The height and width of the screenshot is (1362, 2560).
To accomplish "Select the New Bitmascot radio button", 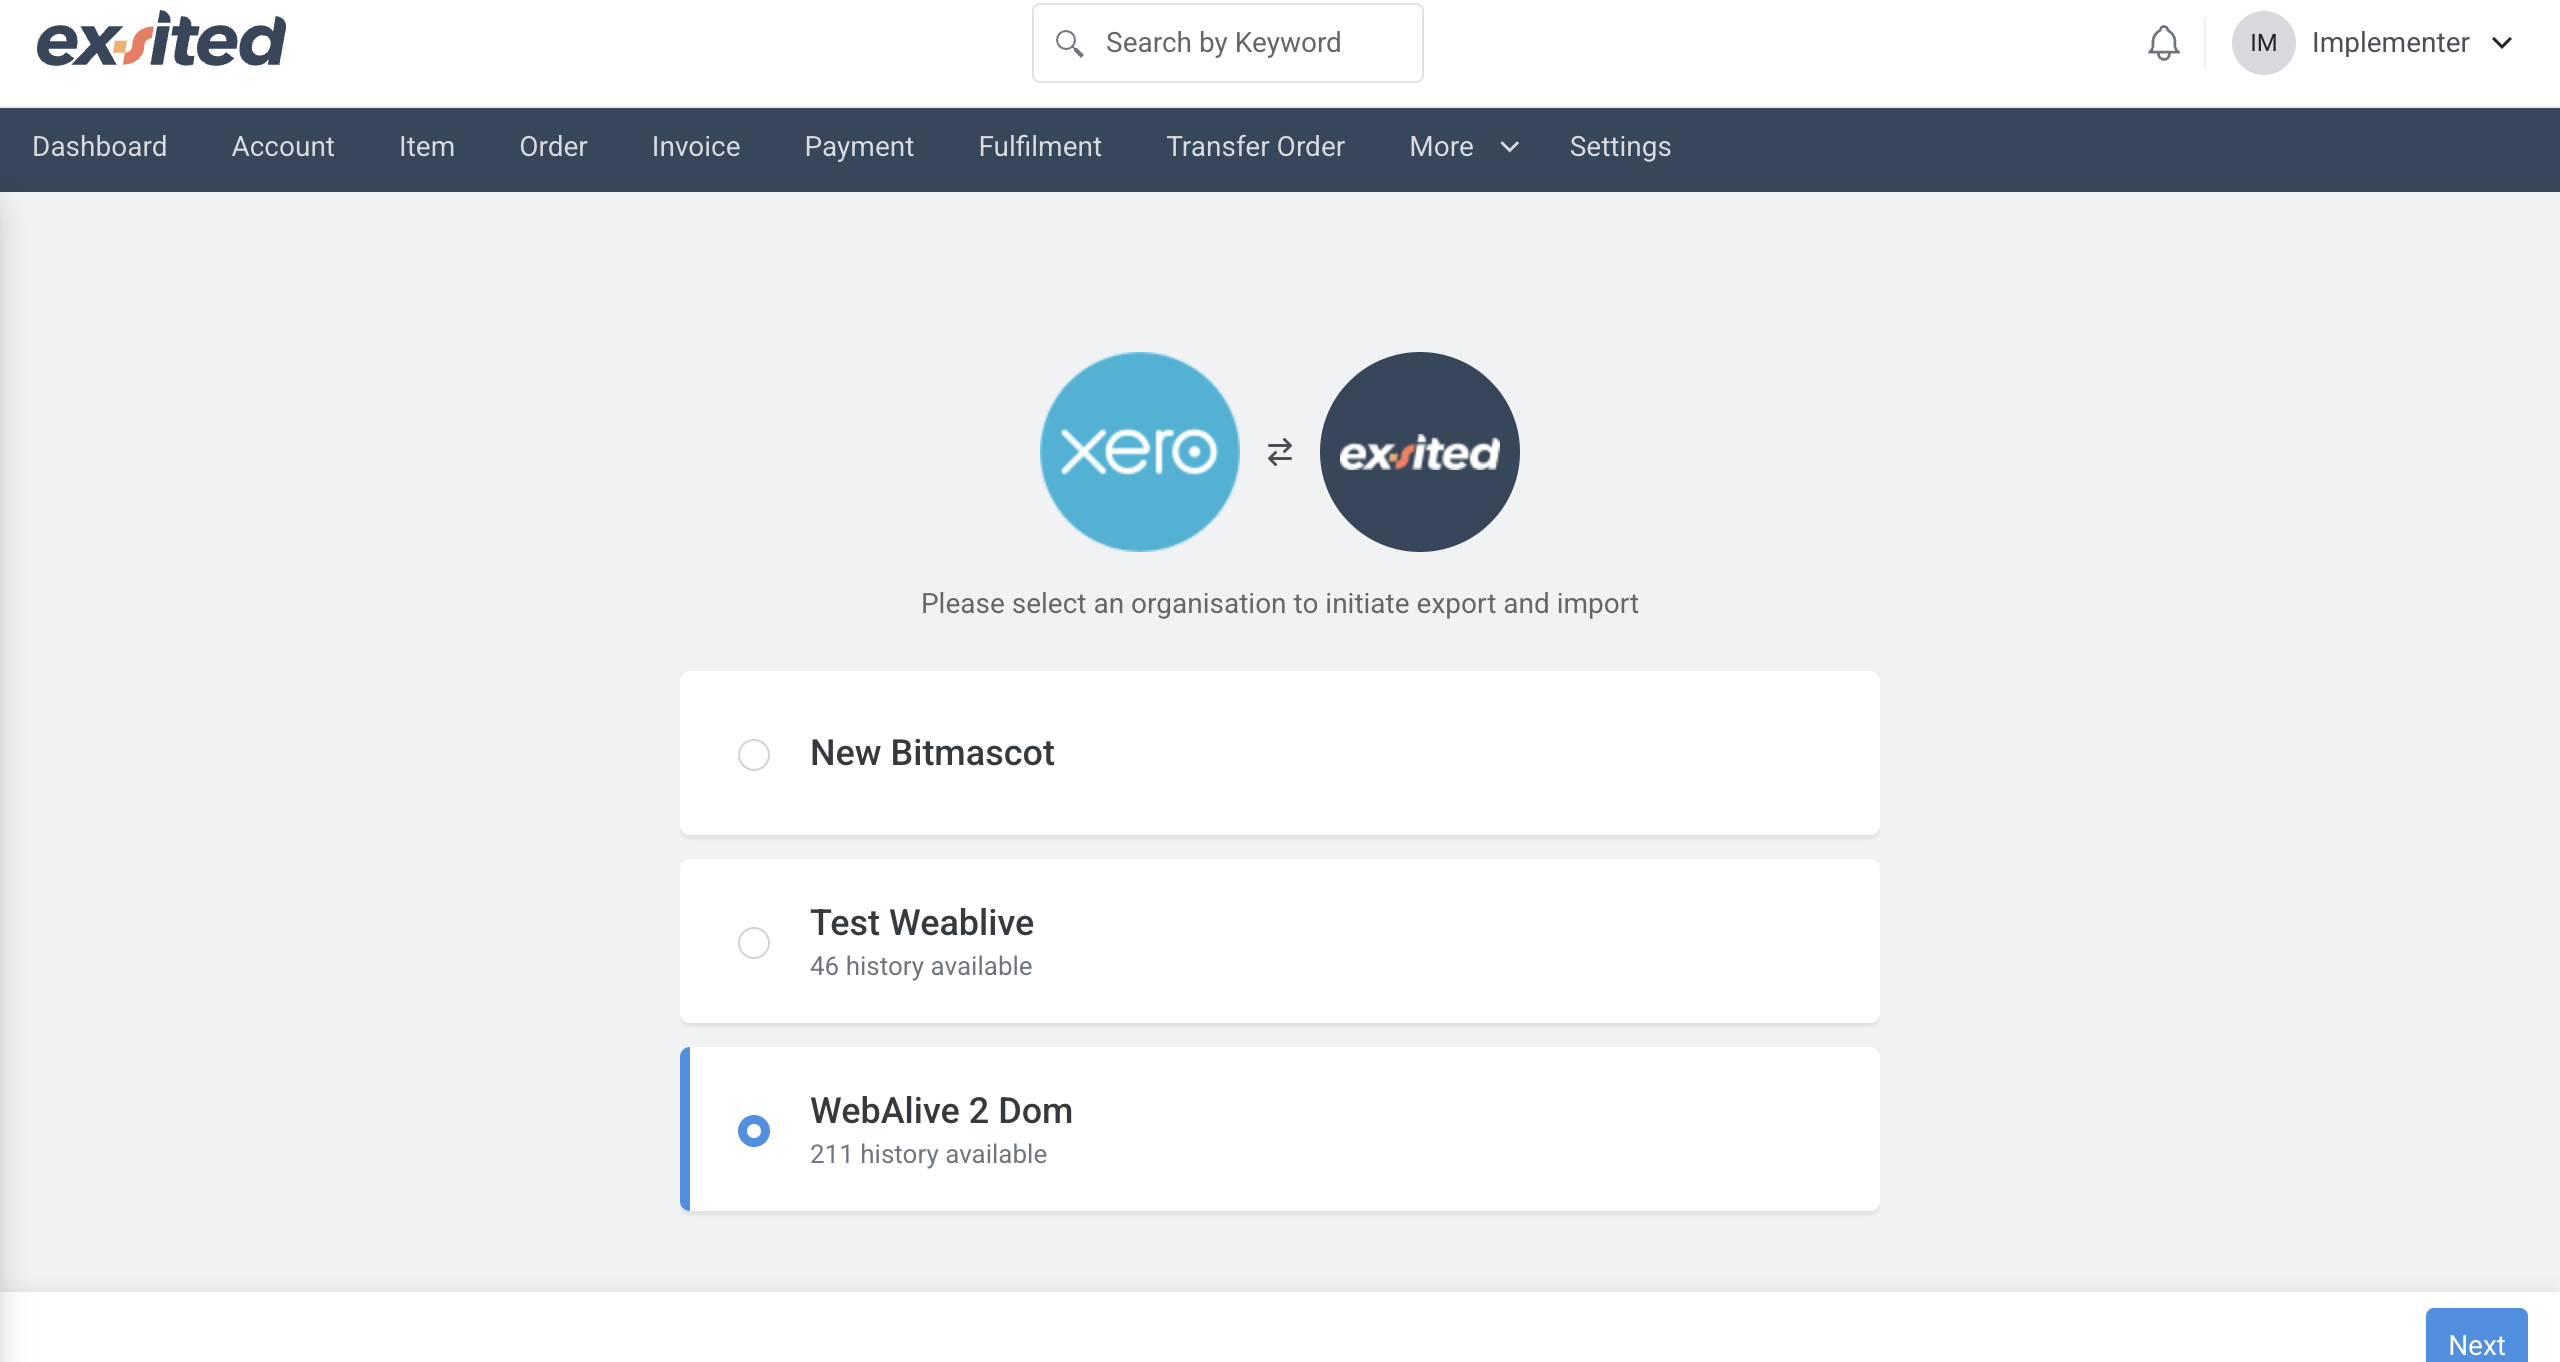I will point(754,754).
